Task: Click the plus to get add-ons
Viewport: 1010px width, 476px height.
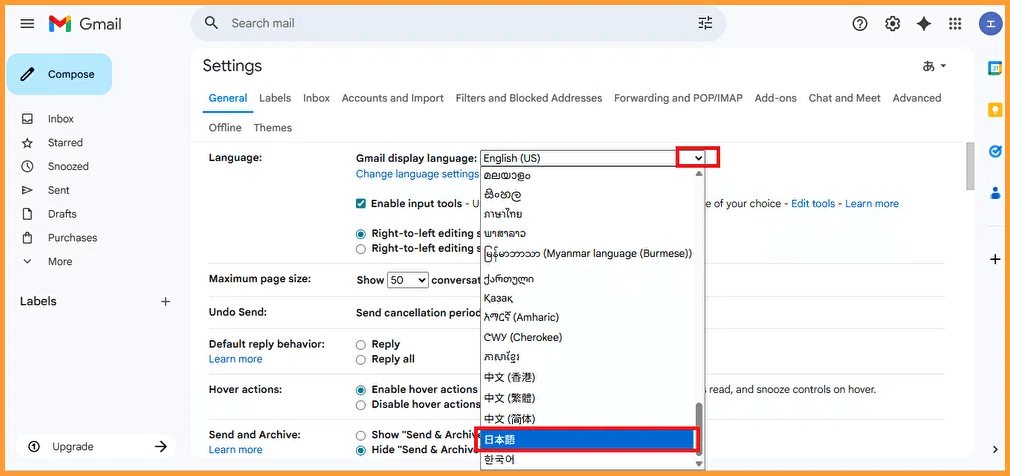Action: click(995, 259)
